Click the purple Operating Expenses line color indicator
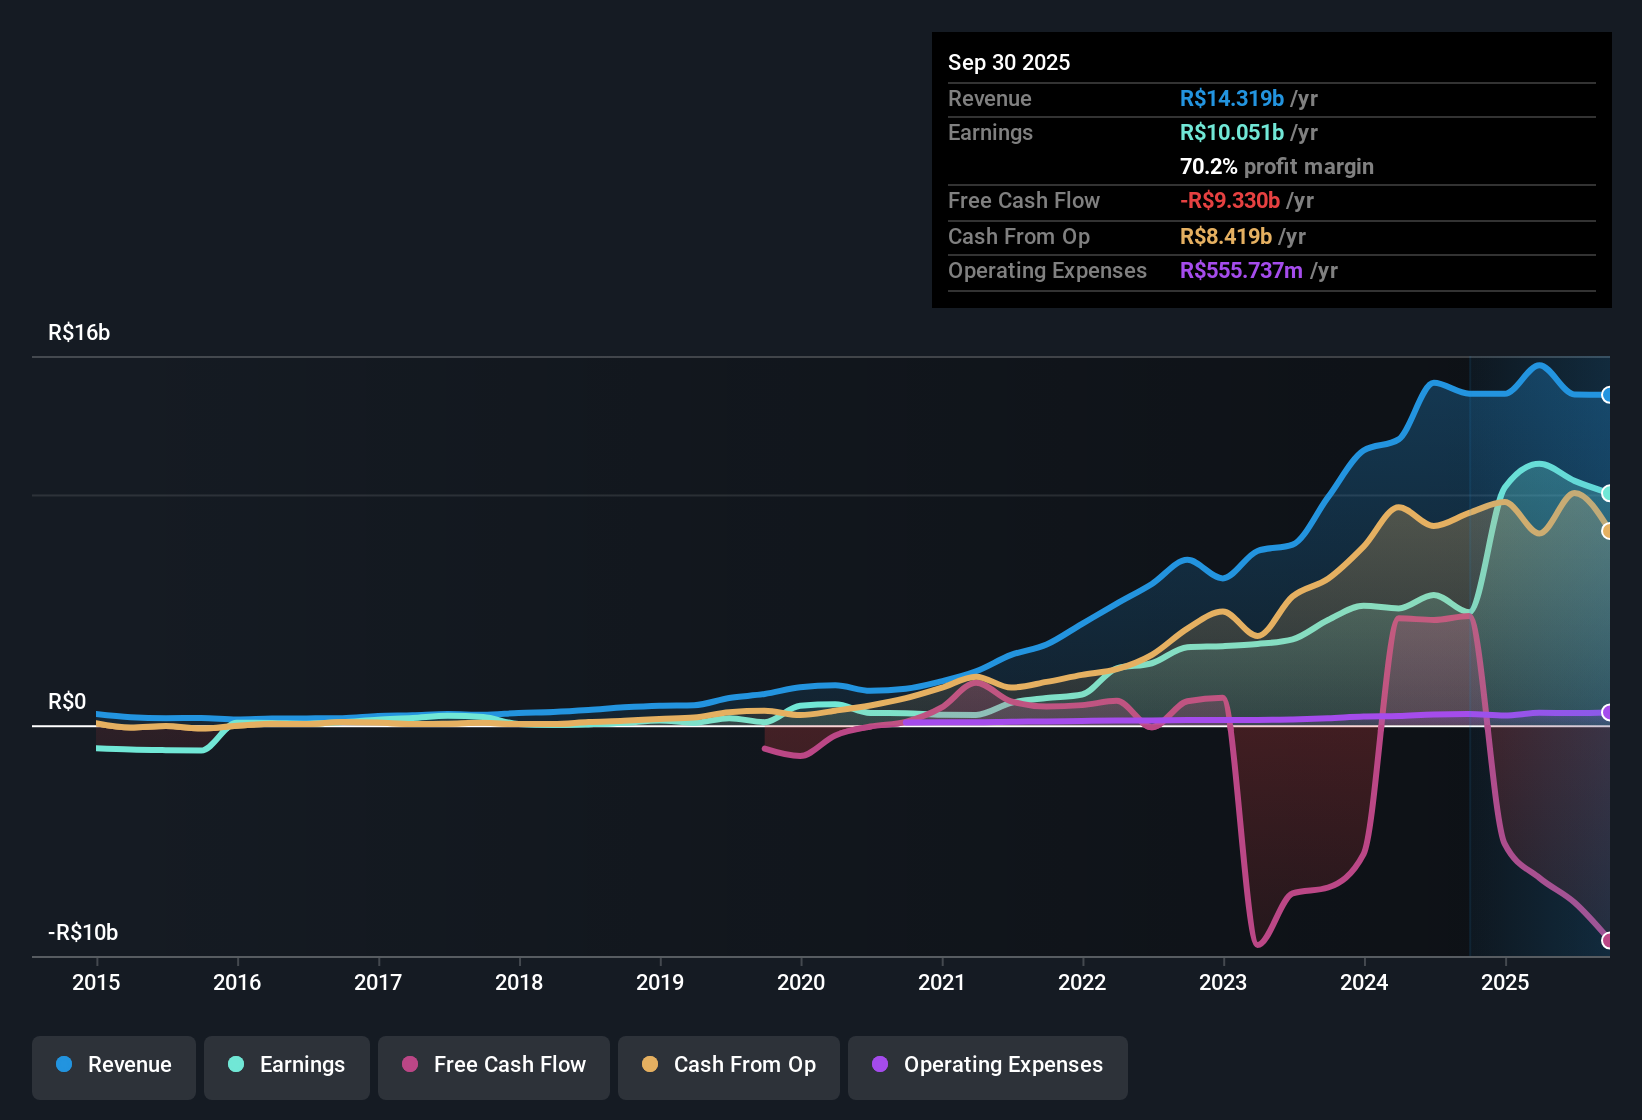The width and height of the screenshot is (1642, 1120). 879,1065
